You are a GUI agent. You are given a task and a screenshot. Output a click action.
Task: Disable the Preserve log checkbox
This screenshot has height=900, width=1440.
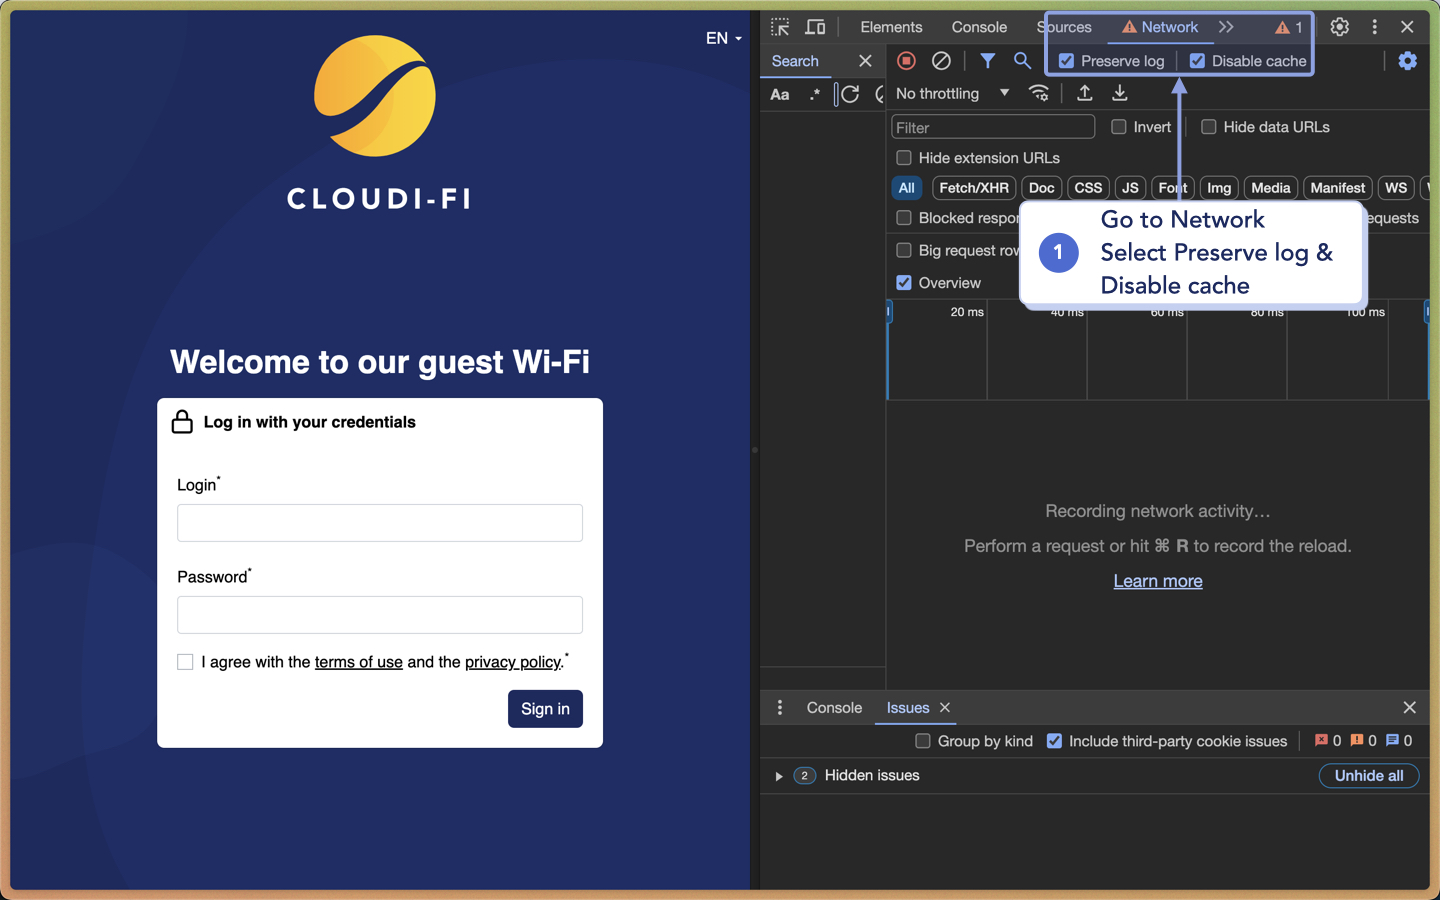pos(1067,61)
